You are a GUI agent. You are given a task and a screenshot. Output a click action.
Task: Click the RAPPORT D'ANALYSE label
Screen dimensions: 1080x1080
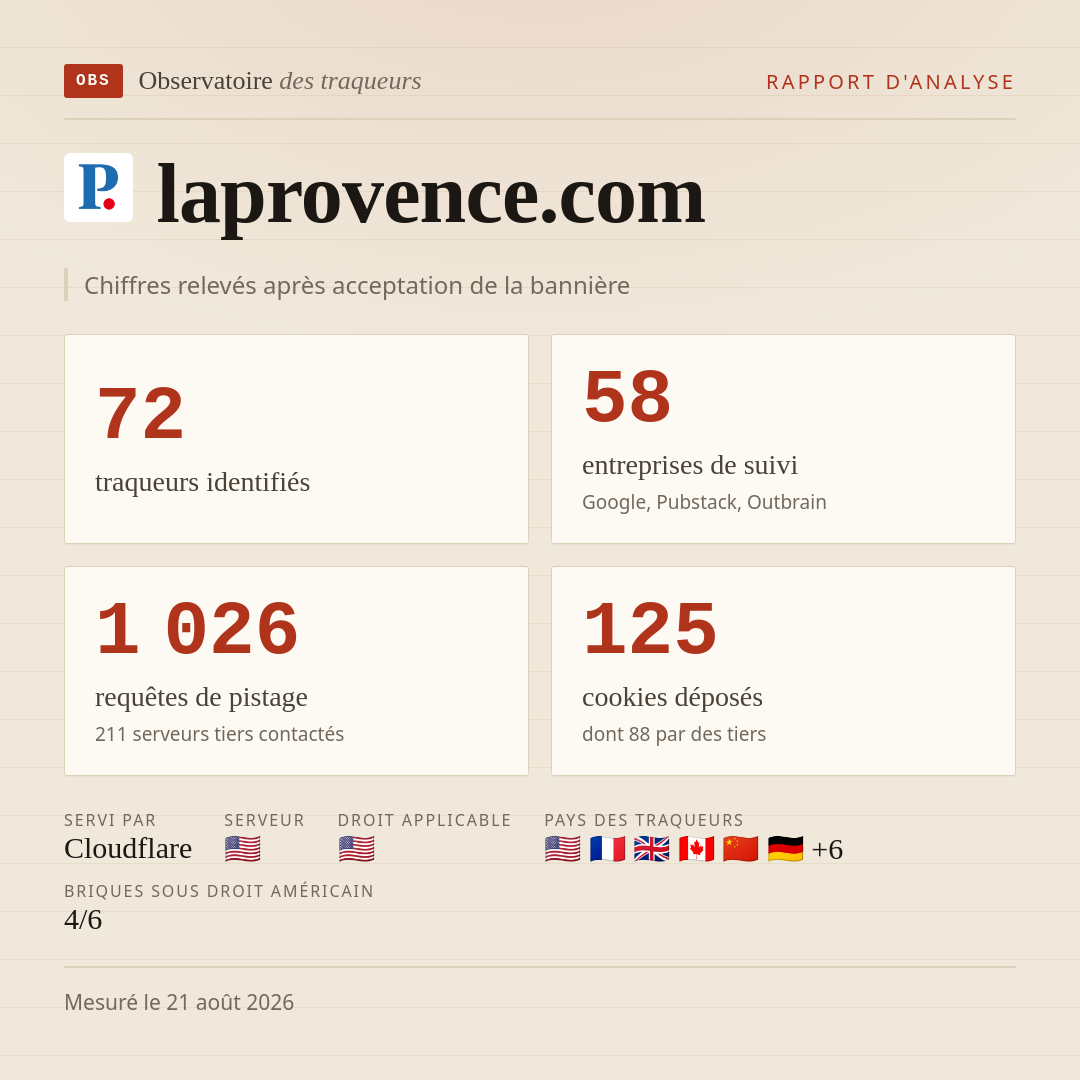click(891, 82)
